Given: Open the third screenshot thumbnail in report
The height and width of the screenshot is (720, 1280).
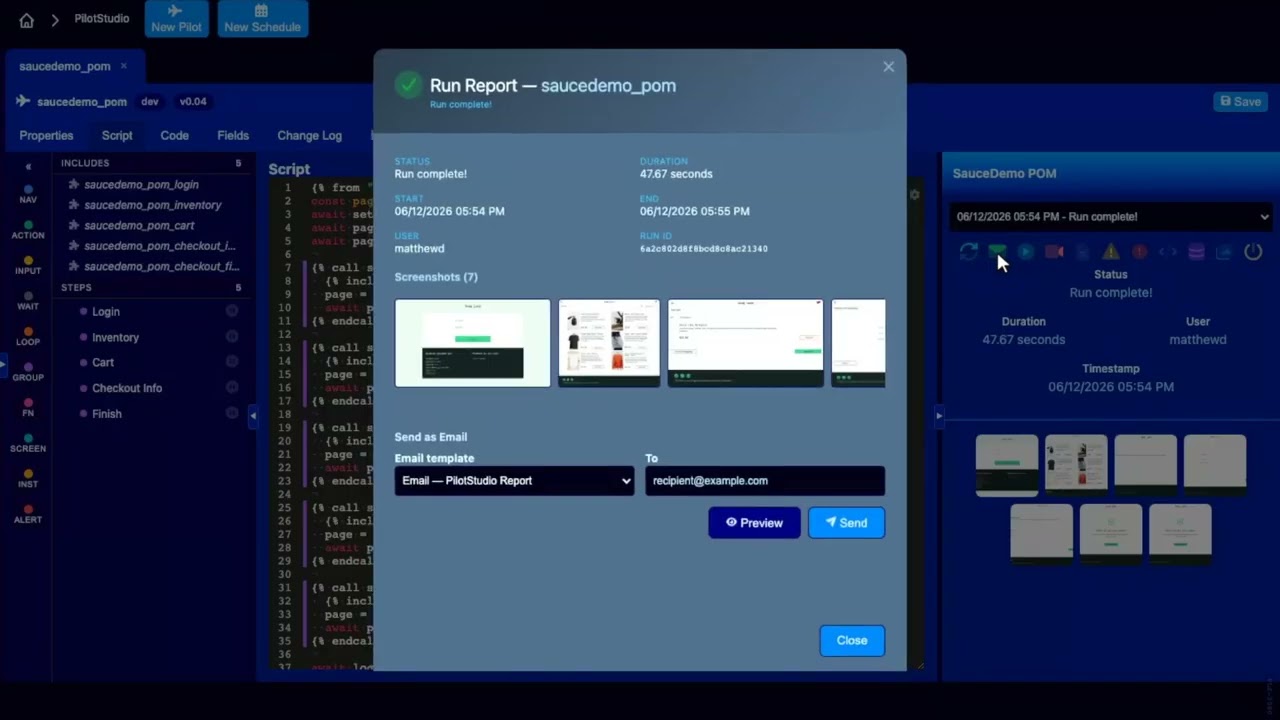Looking at the screenshot, I should pos(745,343).
